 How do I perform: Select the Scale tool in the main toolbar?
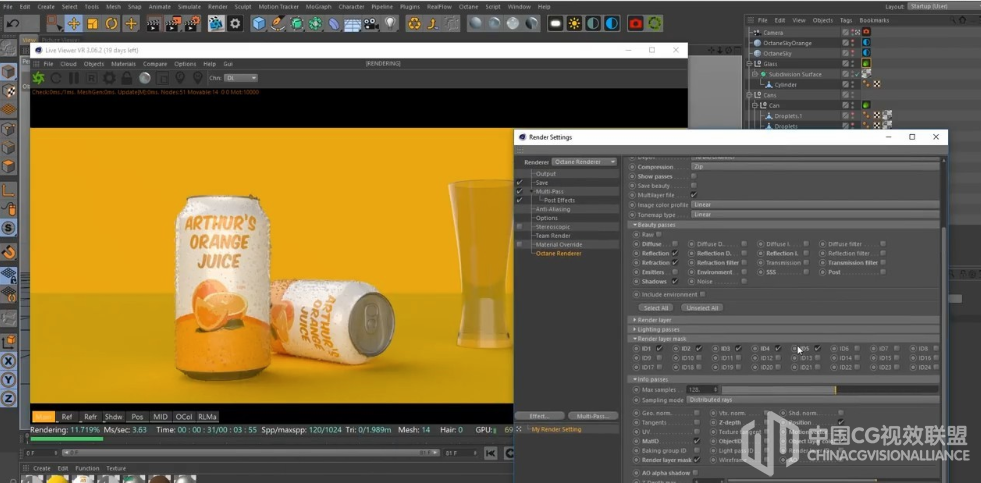pos(93,24)
